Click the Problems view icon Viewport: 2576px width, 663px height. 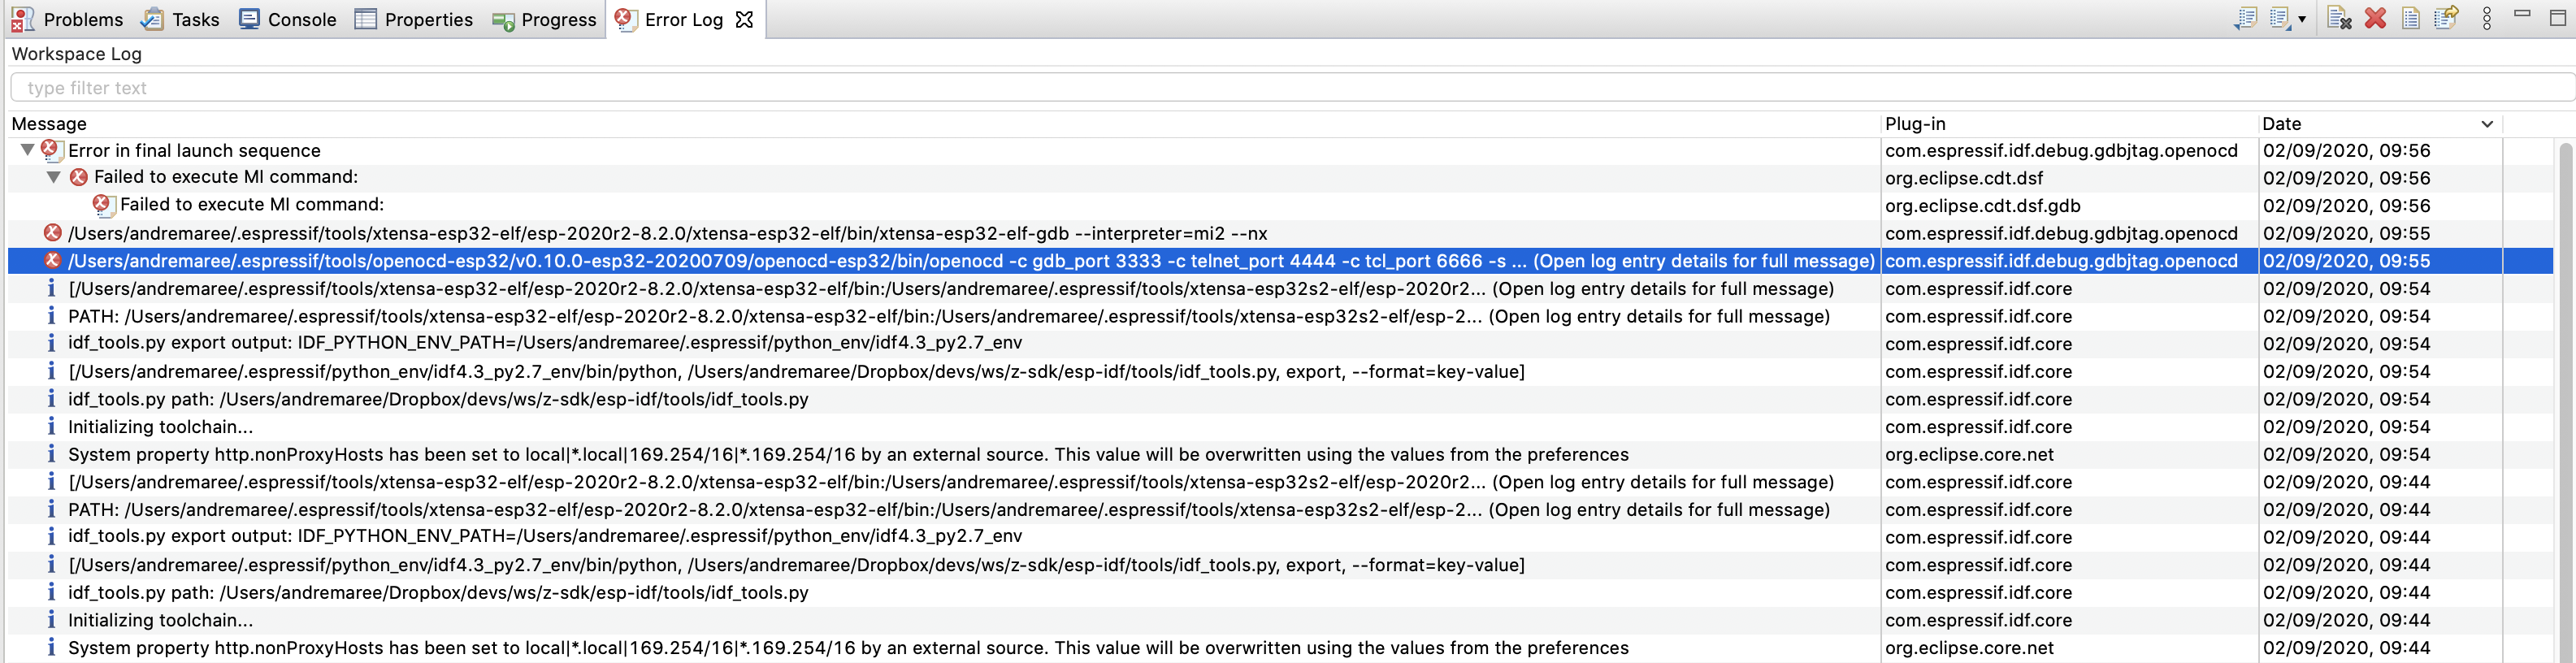tap(22, 18)
